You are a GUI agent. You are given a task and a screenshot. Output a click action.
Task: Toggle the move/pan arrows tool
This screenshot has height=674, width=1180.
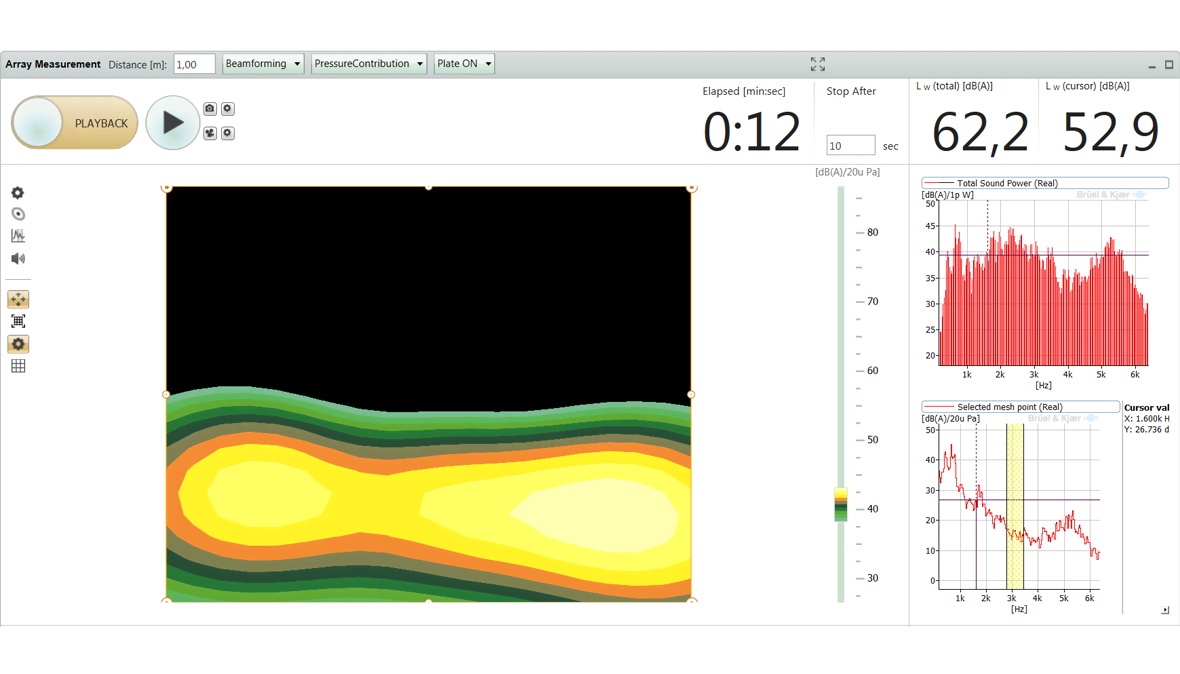18,300
